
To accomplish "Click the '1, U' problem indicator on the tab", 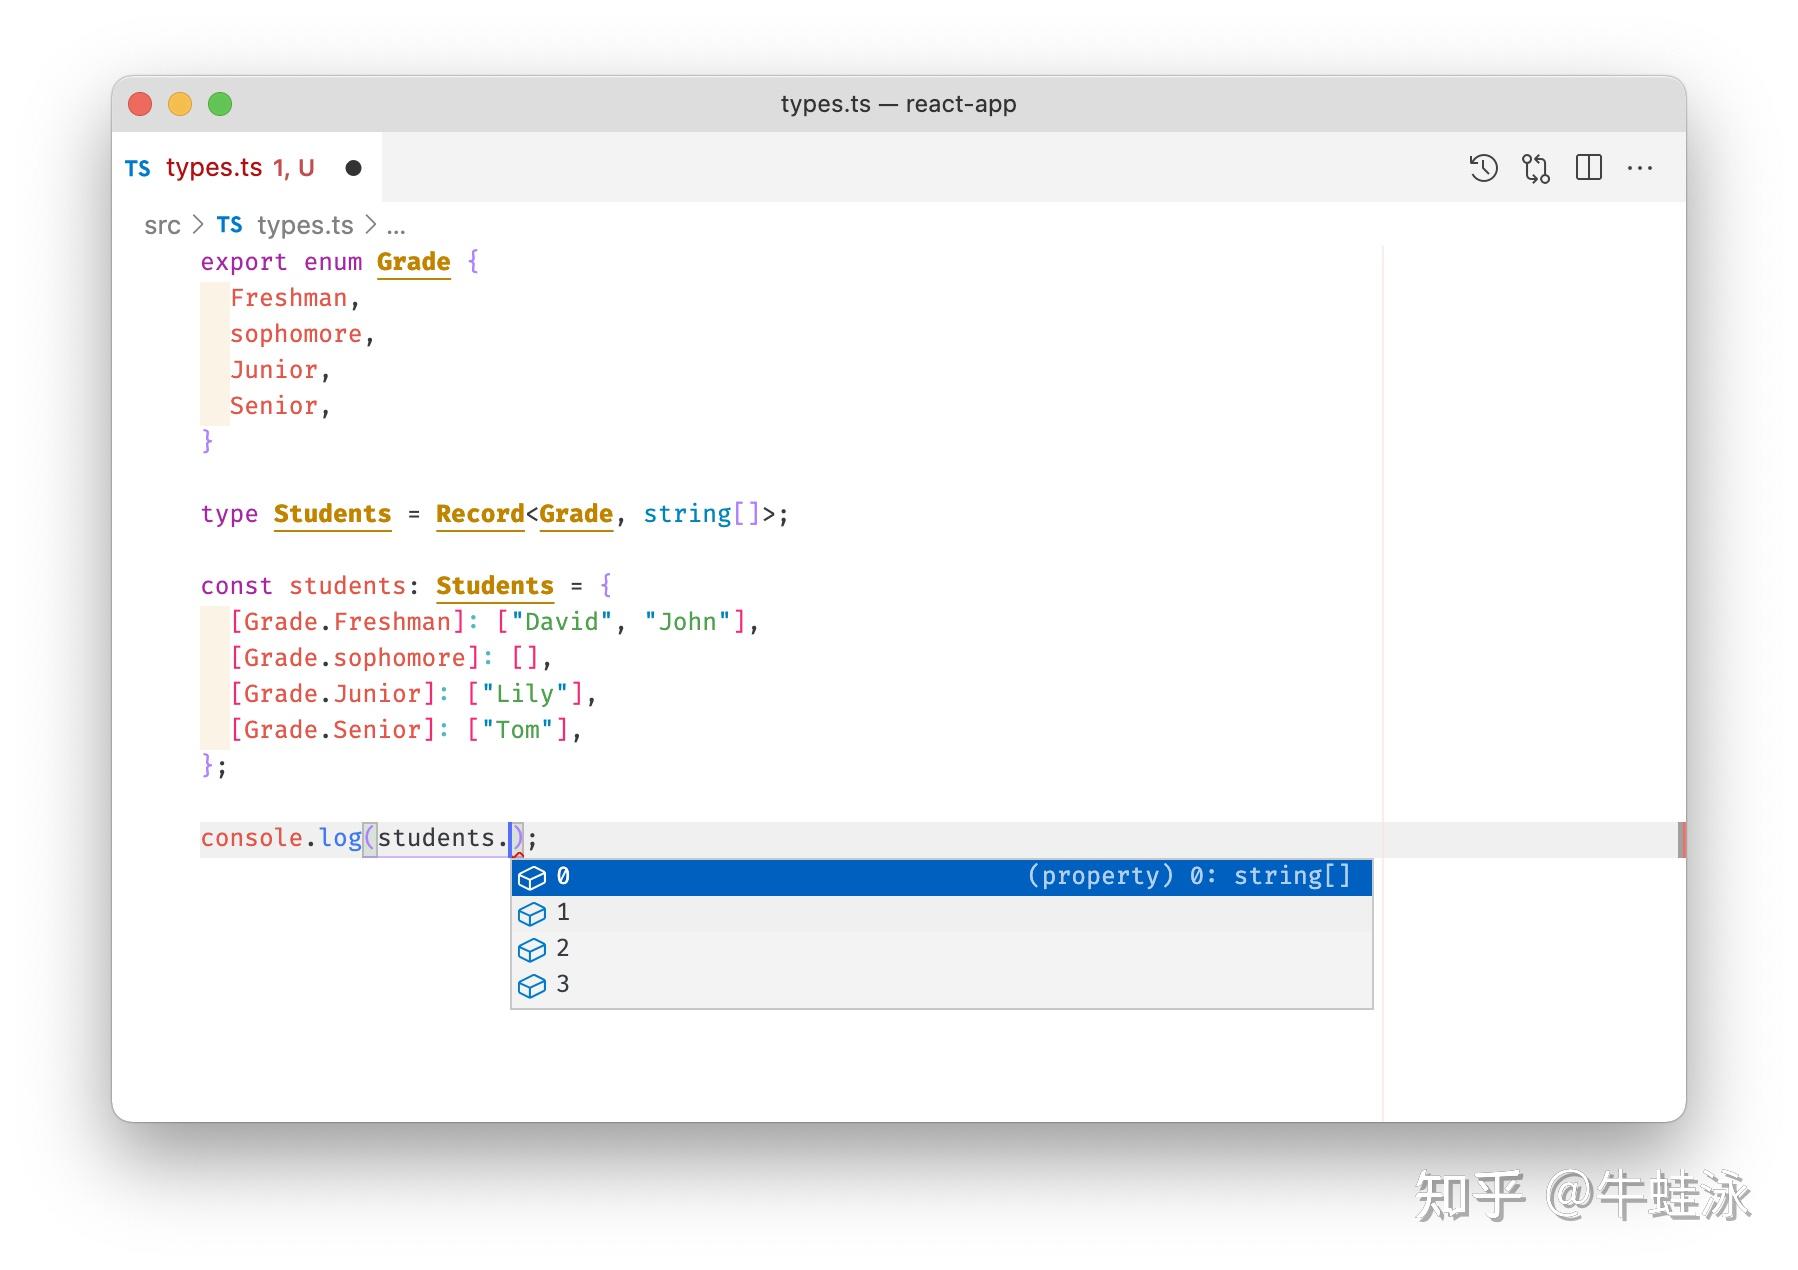I will pos(294,168).
